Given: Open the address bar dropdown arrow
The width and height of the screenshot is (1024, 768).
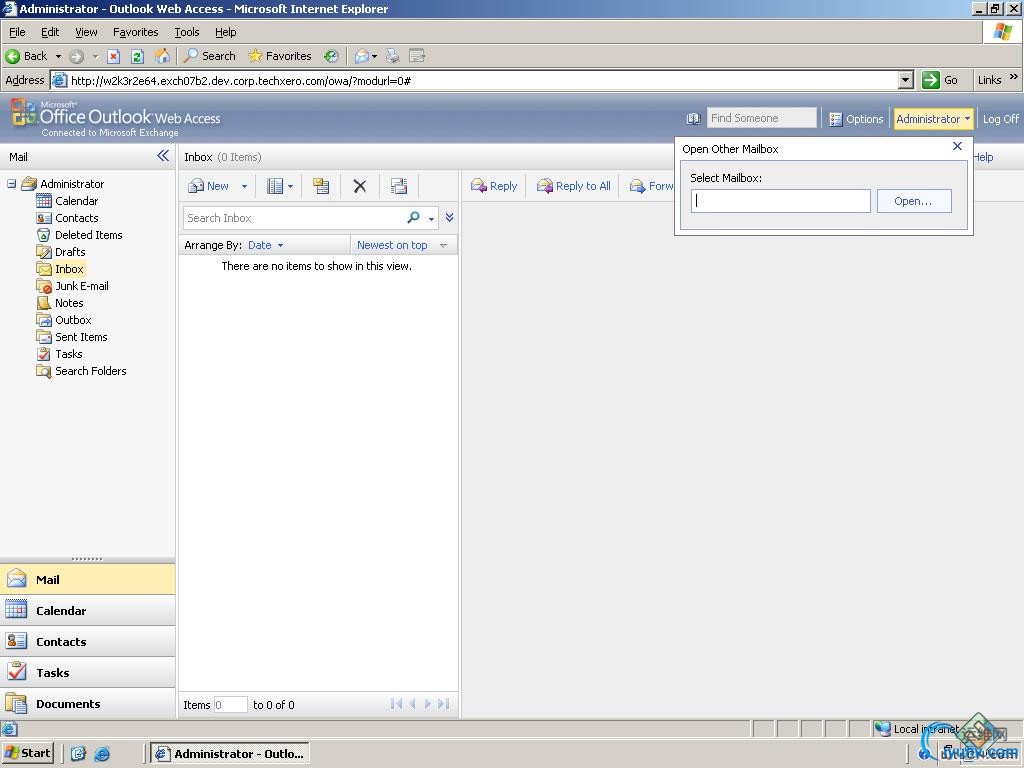Looking at the screenshot, I should coord(905,80).
